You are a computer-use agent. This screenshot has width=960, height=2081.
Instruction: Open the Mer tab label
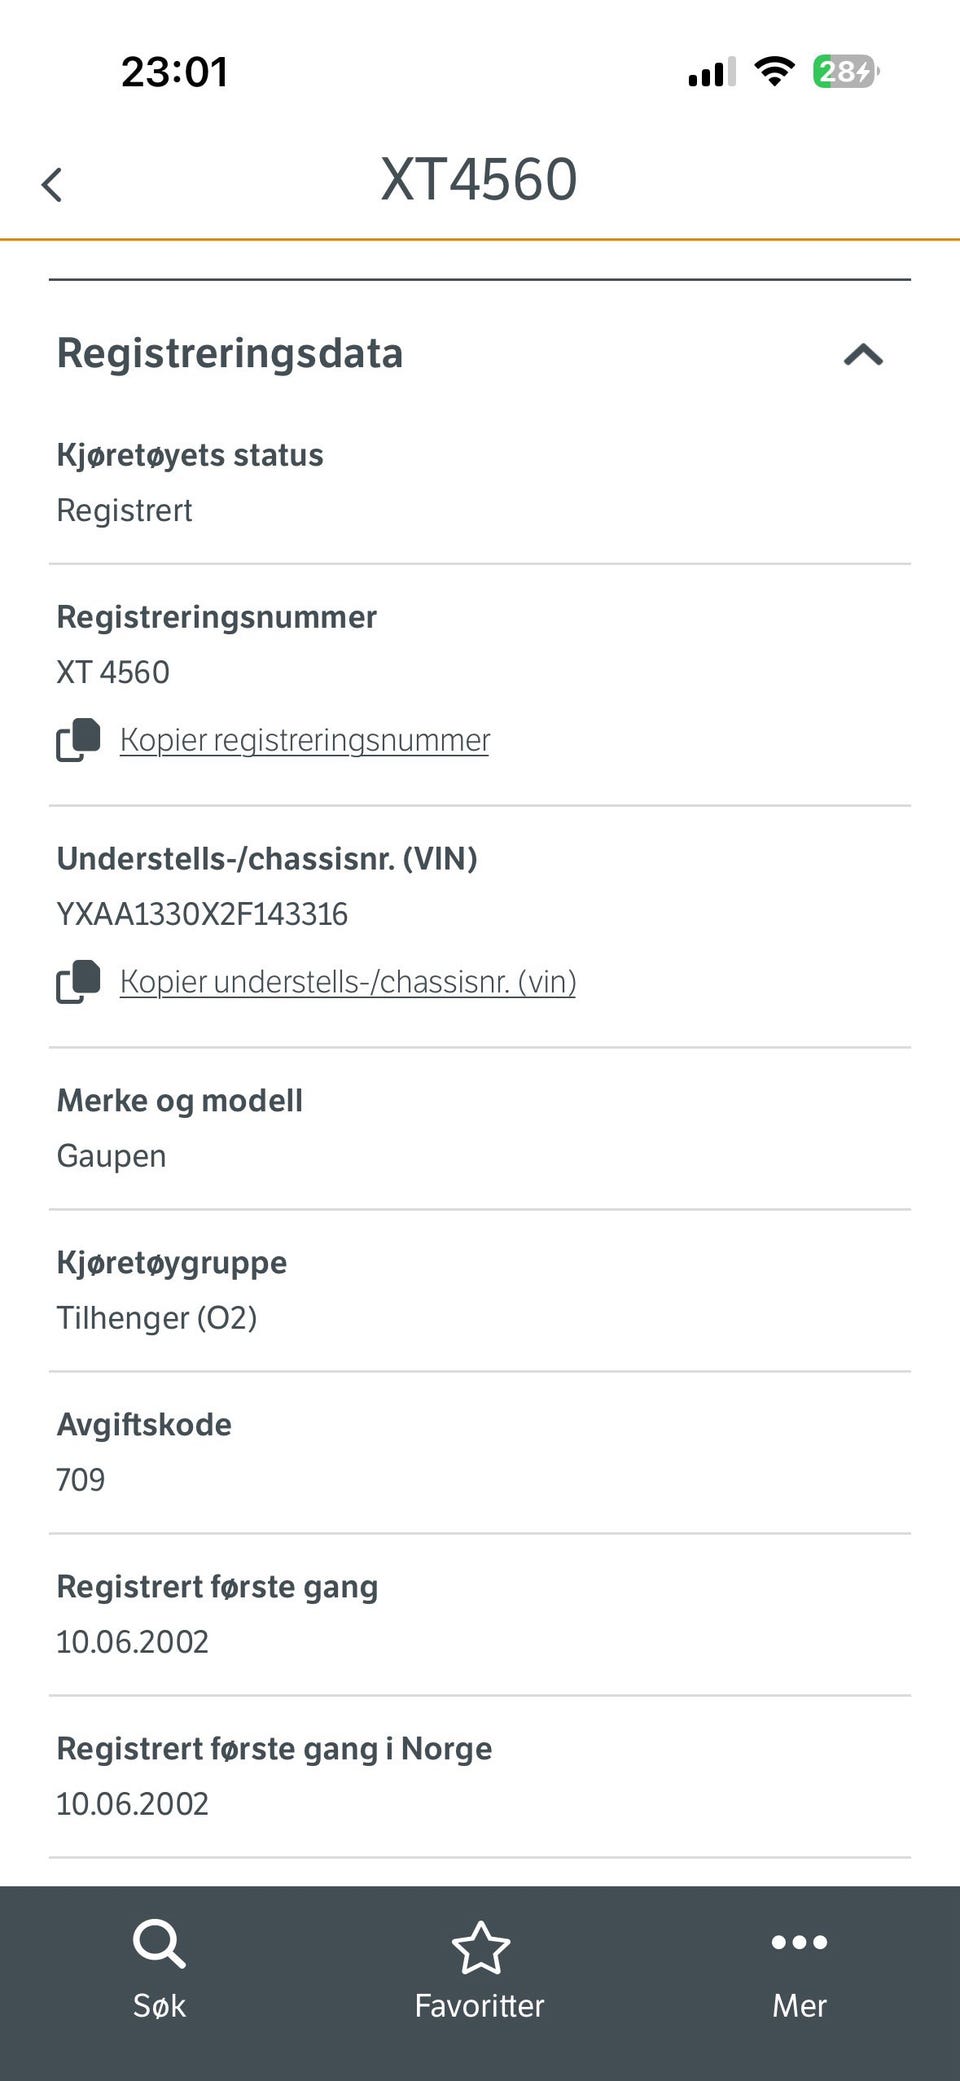[799, 2005]
